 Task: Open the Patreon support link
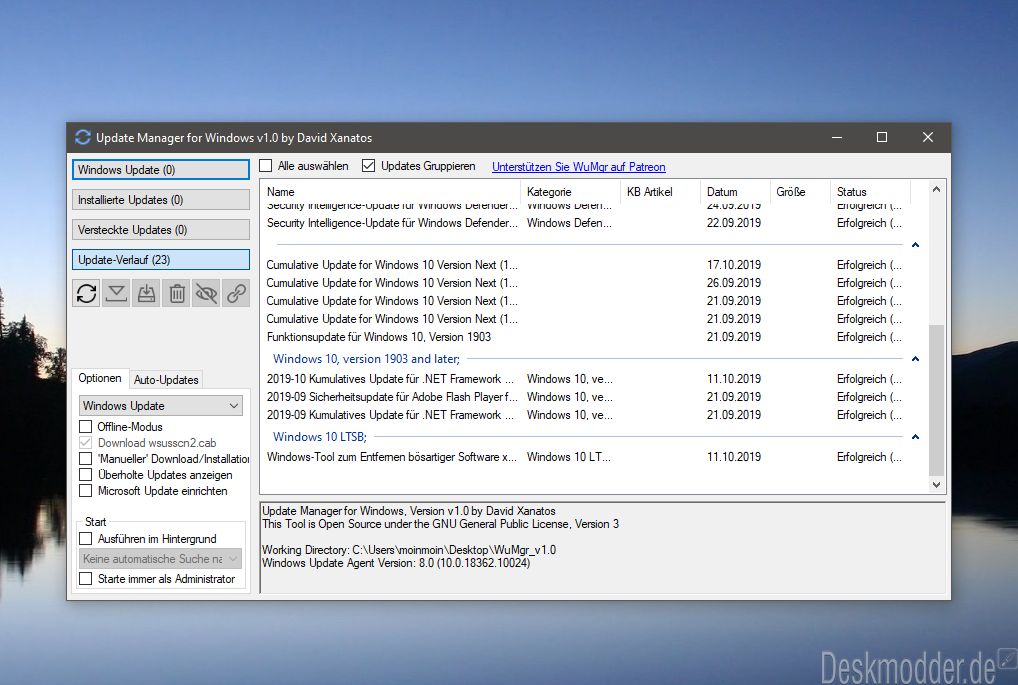578,167
